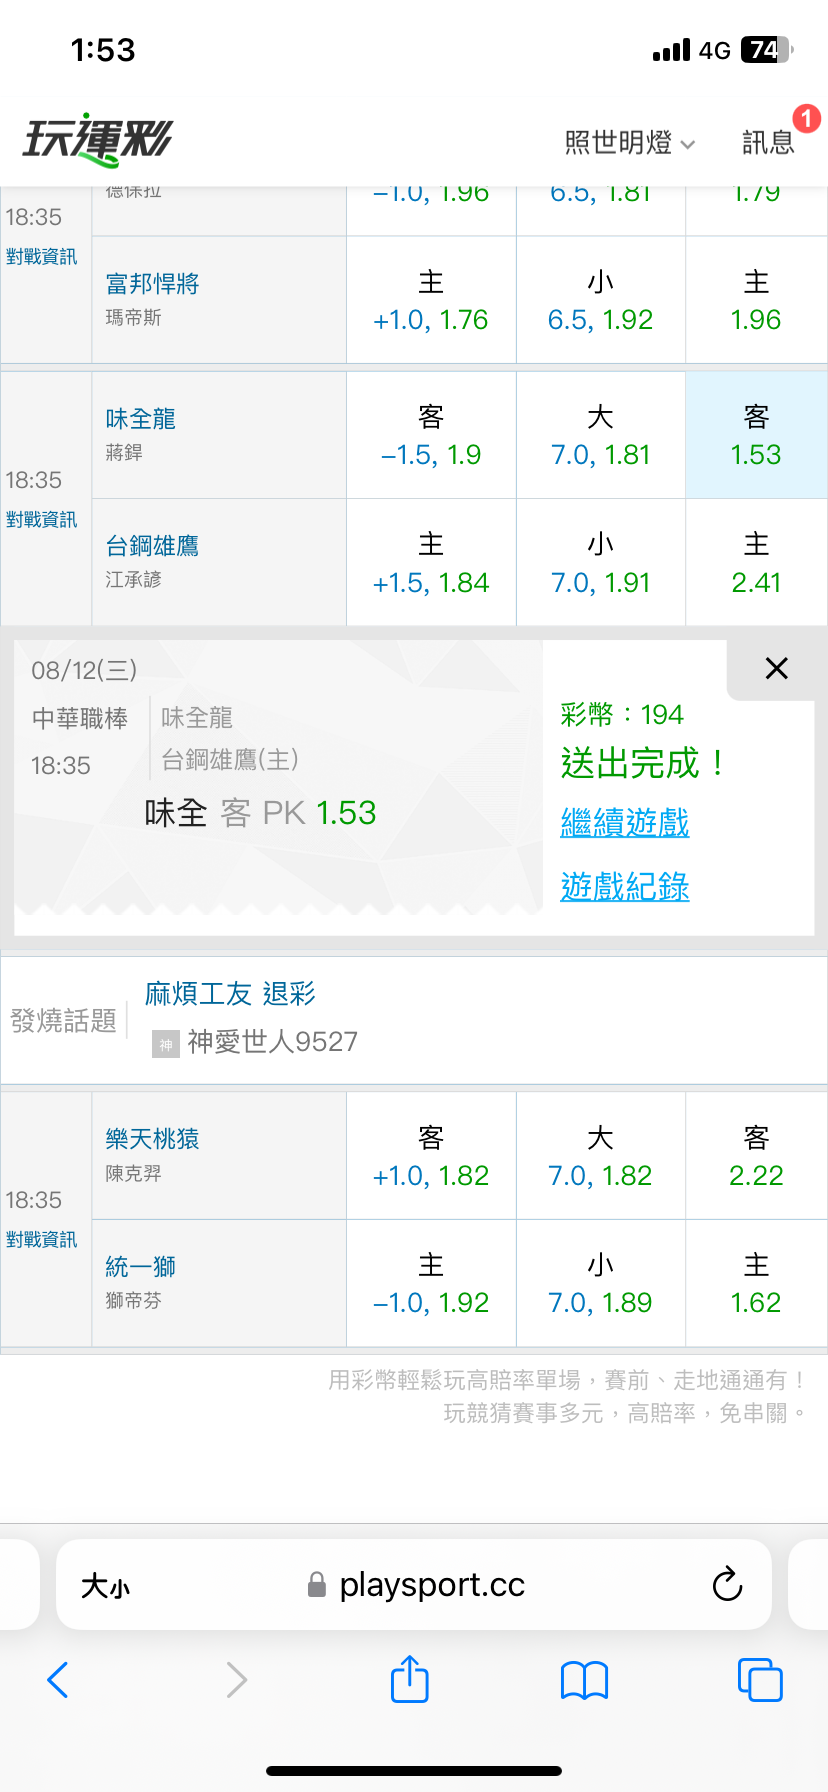Select 主 -1.0, 1.92 for 統一獅
This screenshot has width=828, height=1792.
[x=431, y=1284]
